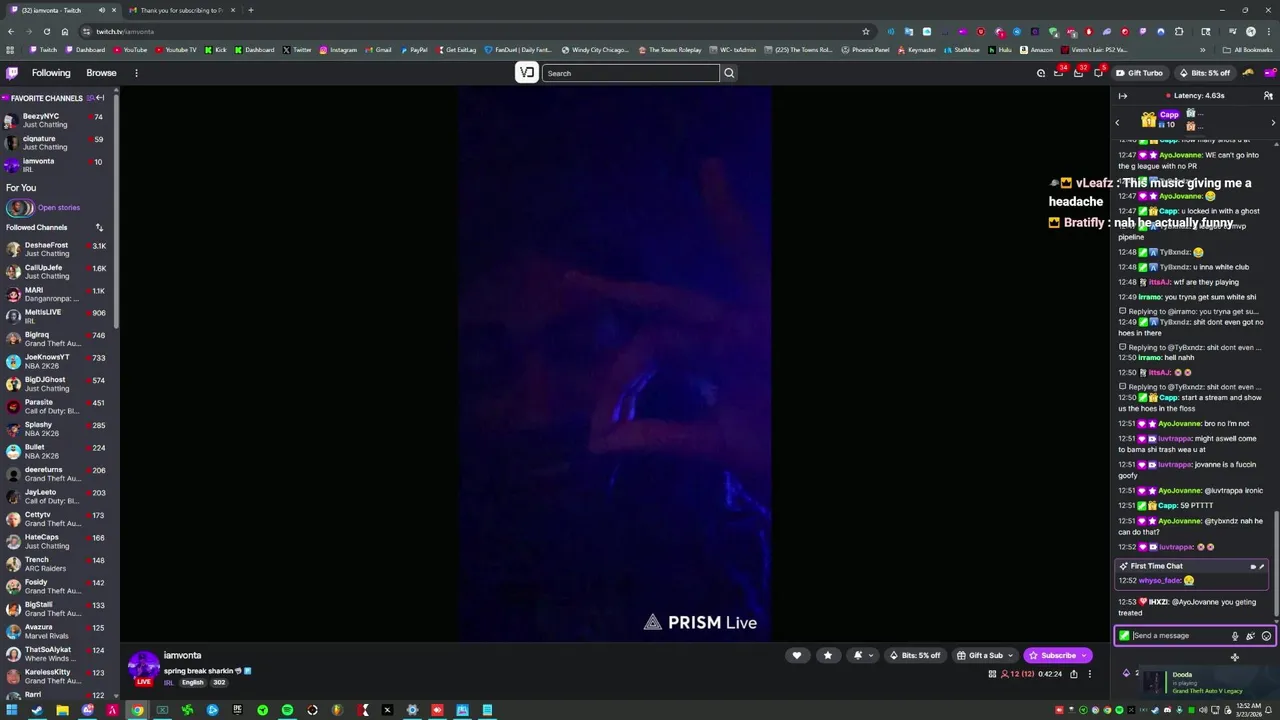
Task: Open All Bookmarks folder
Action: coord(1248,50)
